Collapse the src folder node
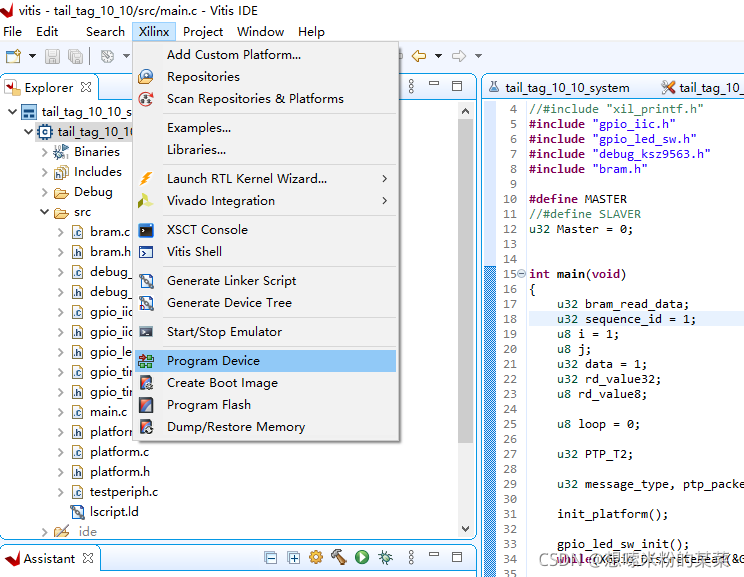Image resolution: width=744 pixels, height=577 pixels. click(x=45, y=212)
